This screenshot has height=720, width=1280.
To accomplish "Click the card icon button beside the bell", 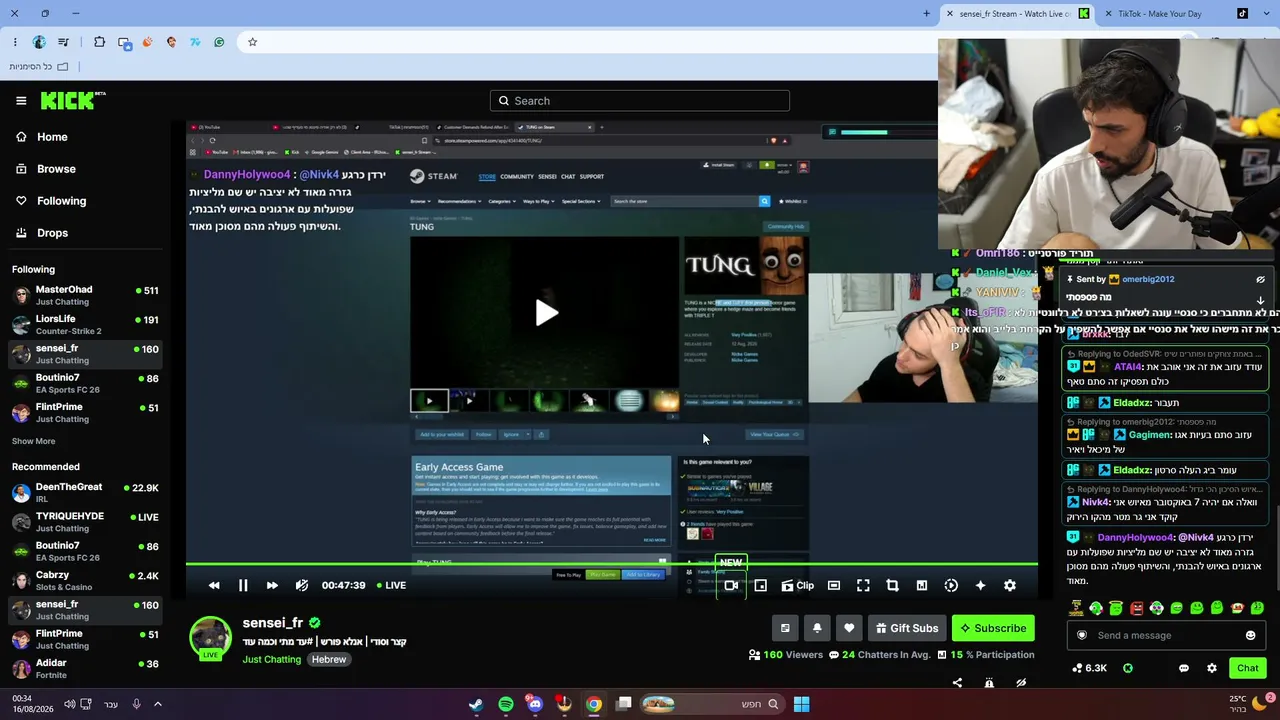I will (x=785, y=628).
